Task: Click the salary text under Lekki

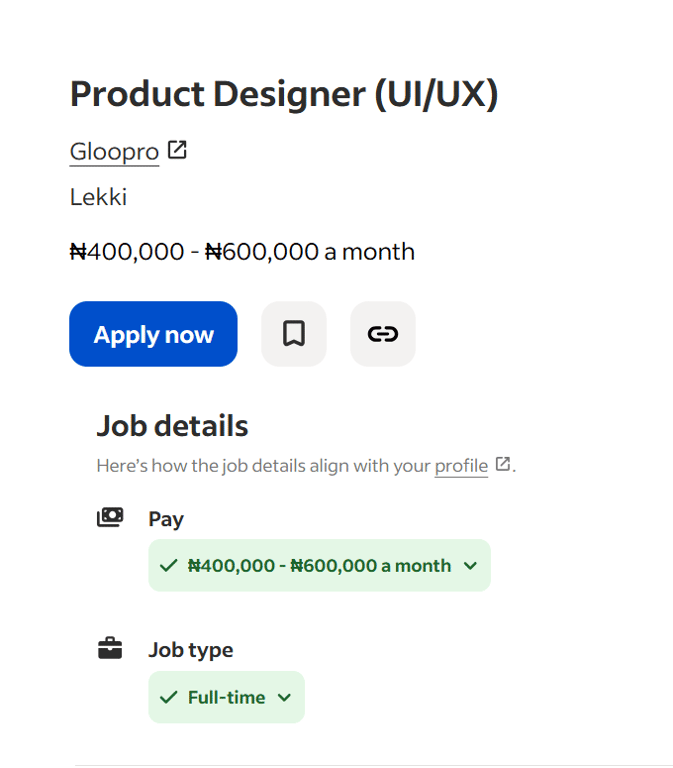Action: pos(242,251)
